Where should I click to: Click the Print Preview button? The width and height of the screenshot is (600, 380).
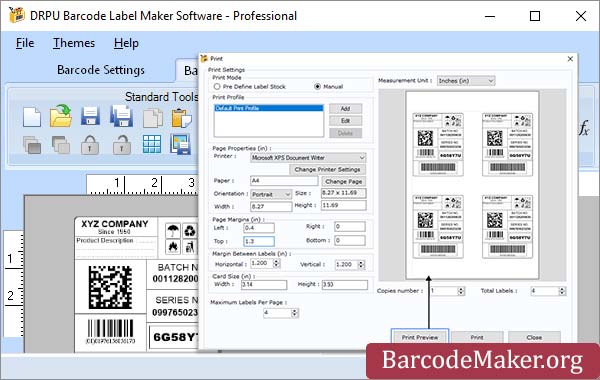tap(420, 337)
